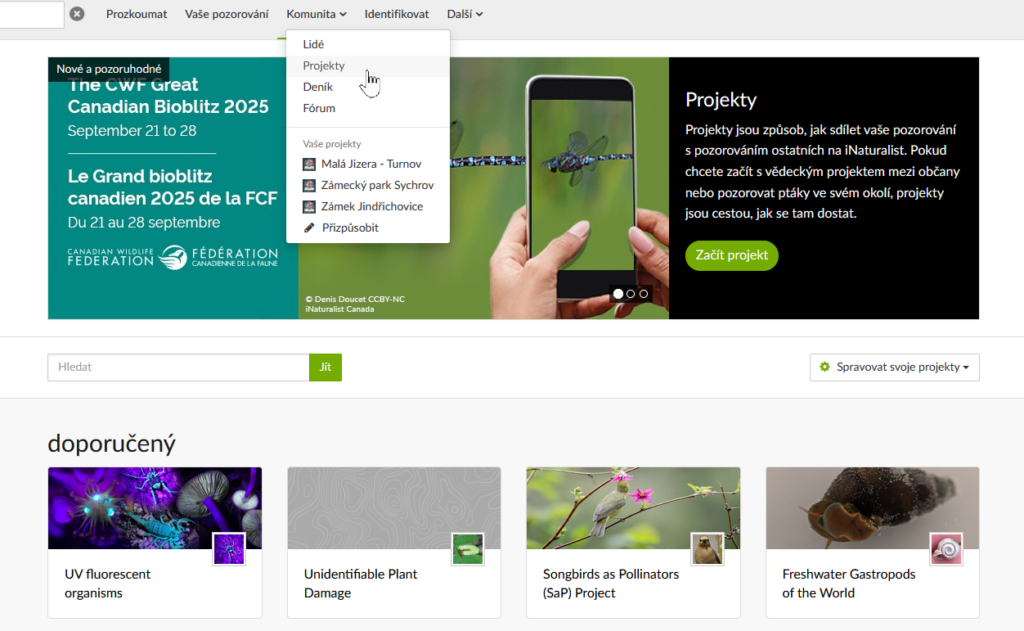Click the Freshwater Gastropods snail badge icon

[946, 549]
